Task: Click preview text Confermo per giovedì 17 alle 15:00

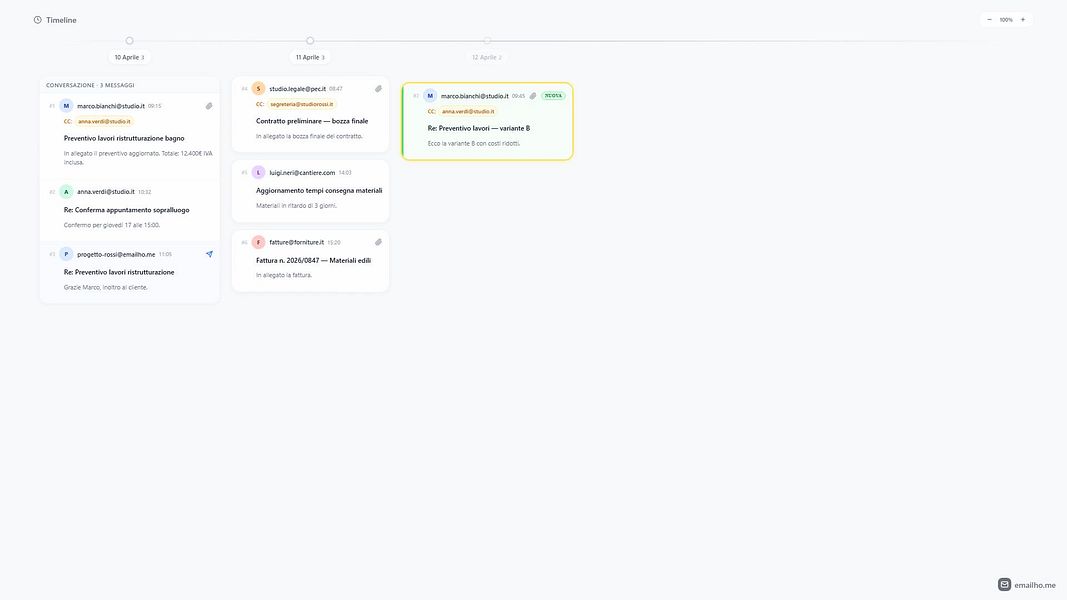Action: coord(112,225)
